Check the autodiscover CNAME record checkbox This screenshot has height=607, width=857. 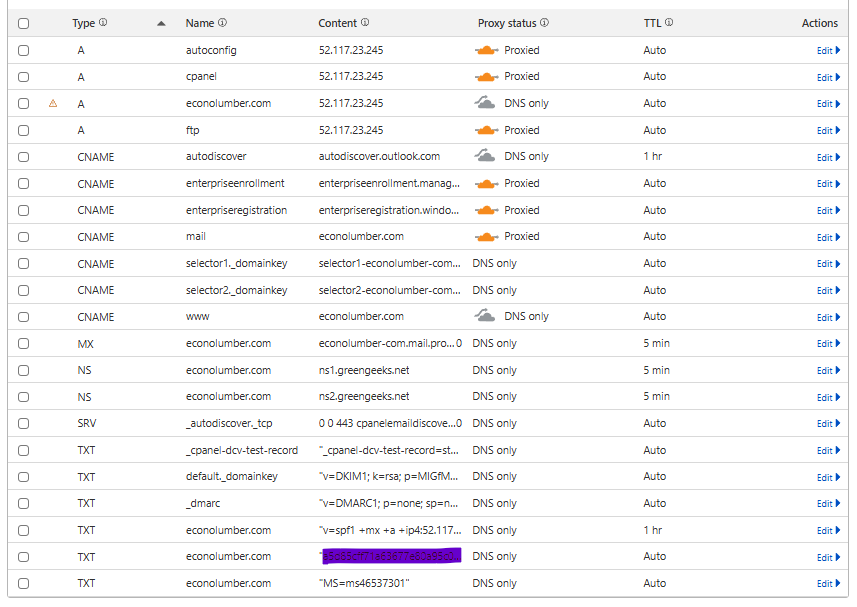24,157
